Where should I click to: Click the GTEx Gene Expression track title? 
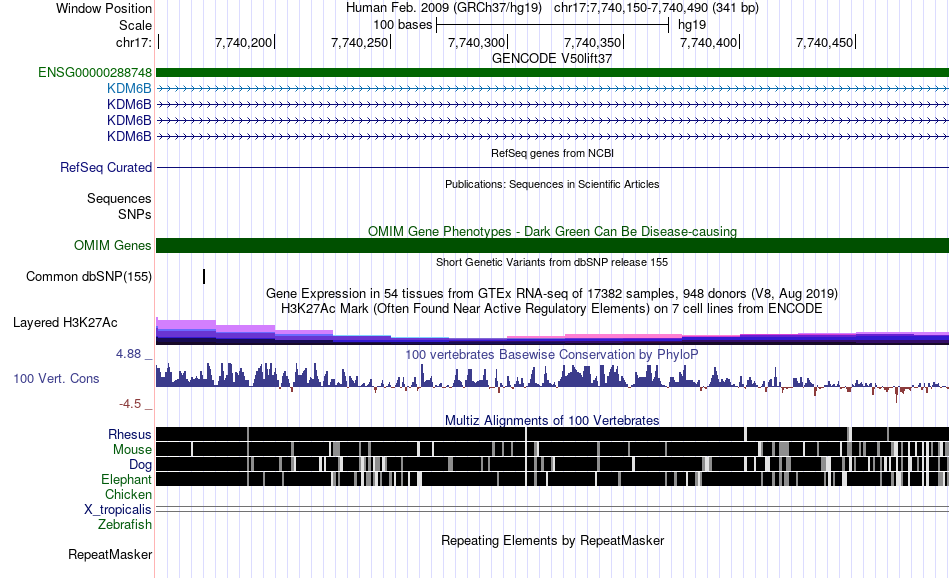click(x=552, y=293)
